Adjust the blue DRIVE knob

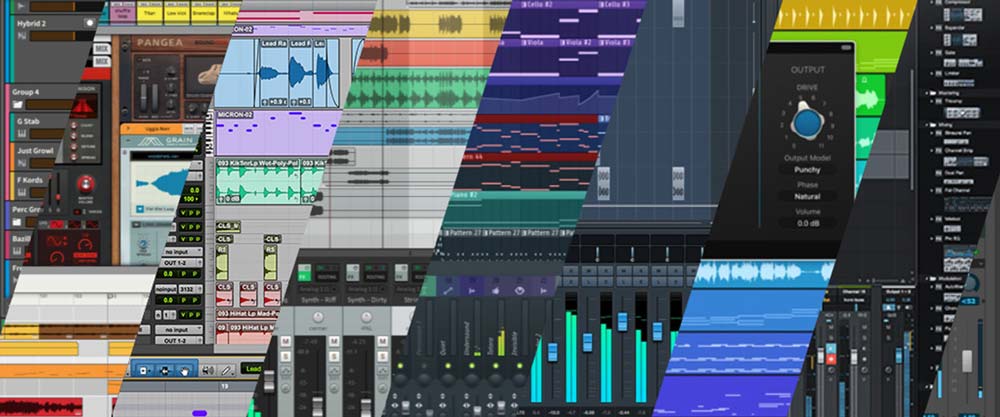click(x=806, y=122)
